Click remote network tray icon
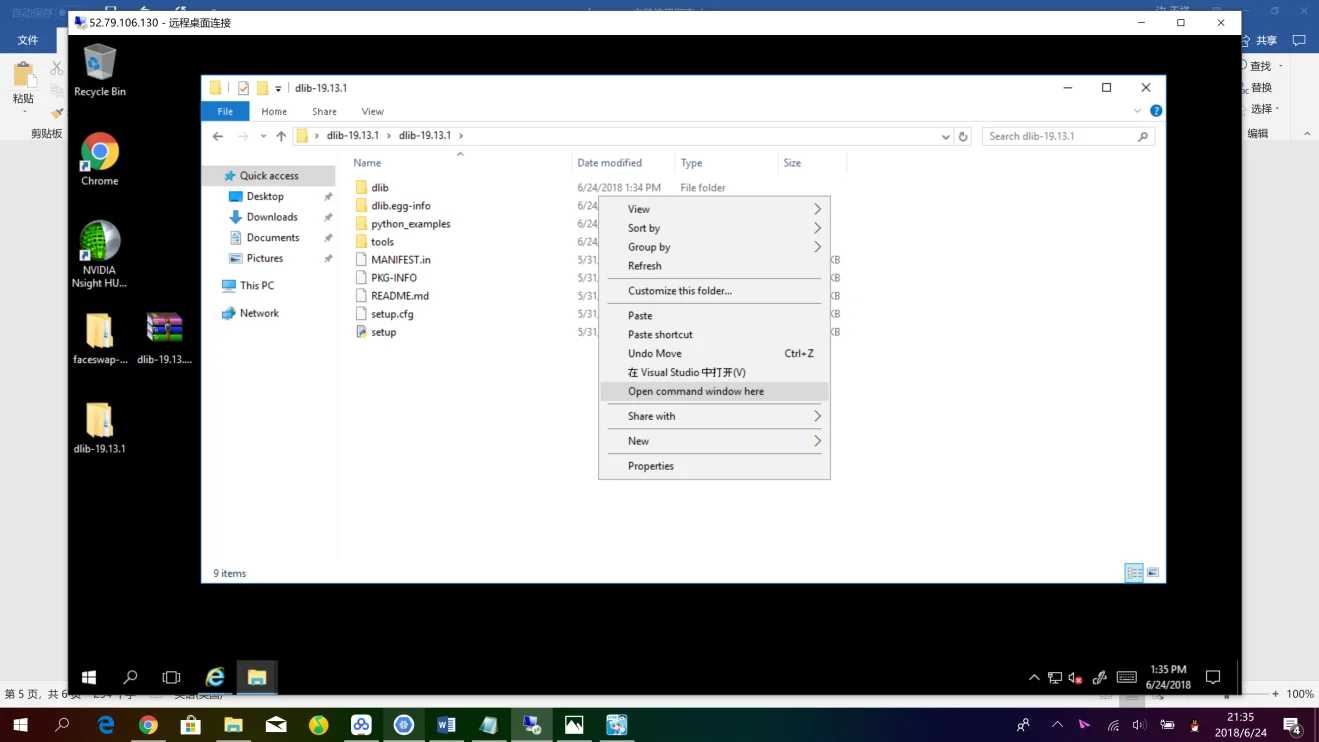1319x742 pixels. pyautogui.click(x=1055, y=677)
